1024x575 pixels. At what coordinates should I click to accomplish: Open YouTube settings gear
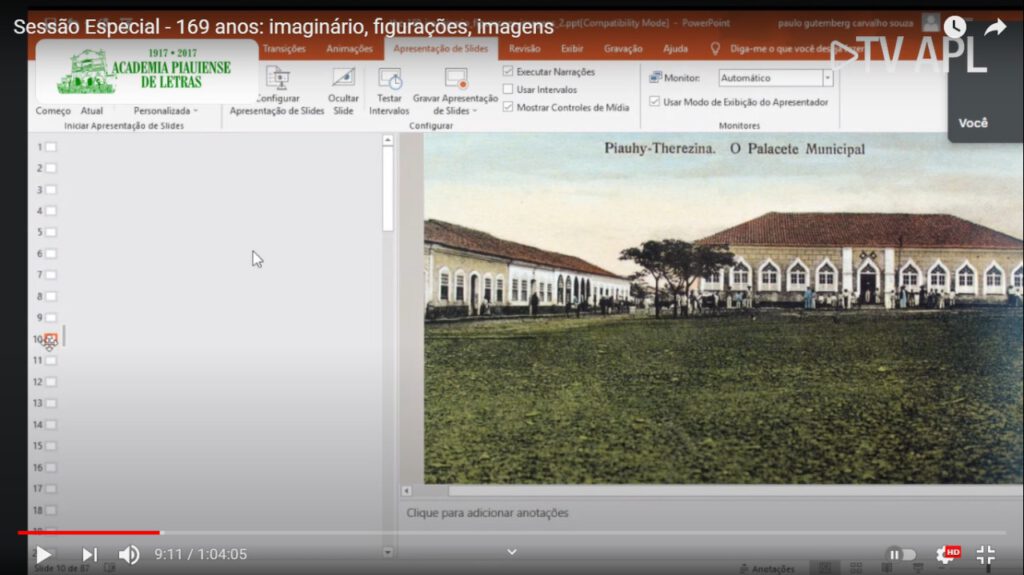[946, 555]
